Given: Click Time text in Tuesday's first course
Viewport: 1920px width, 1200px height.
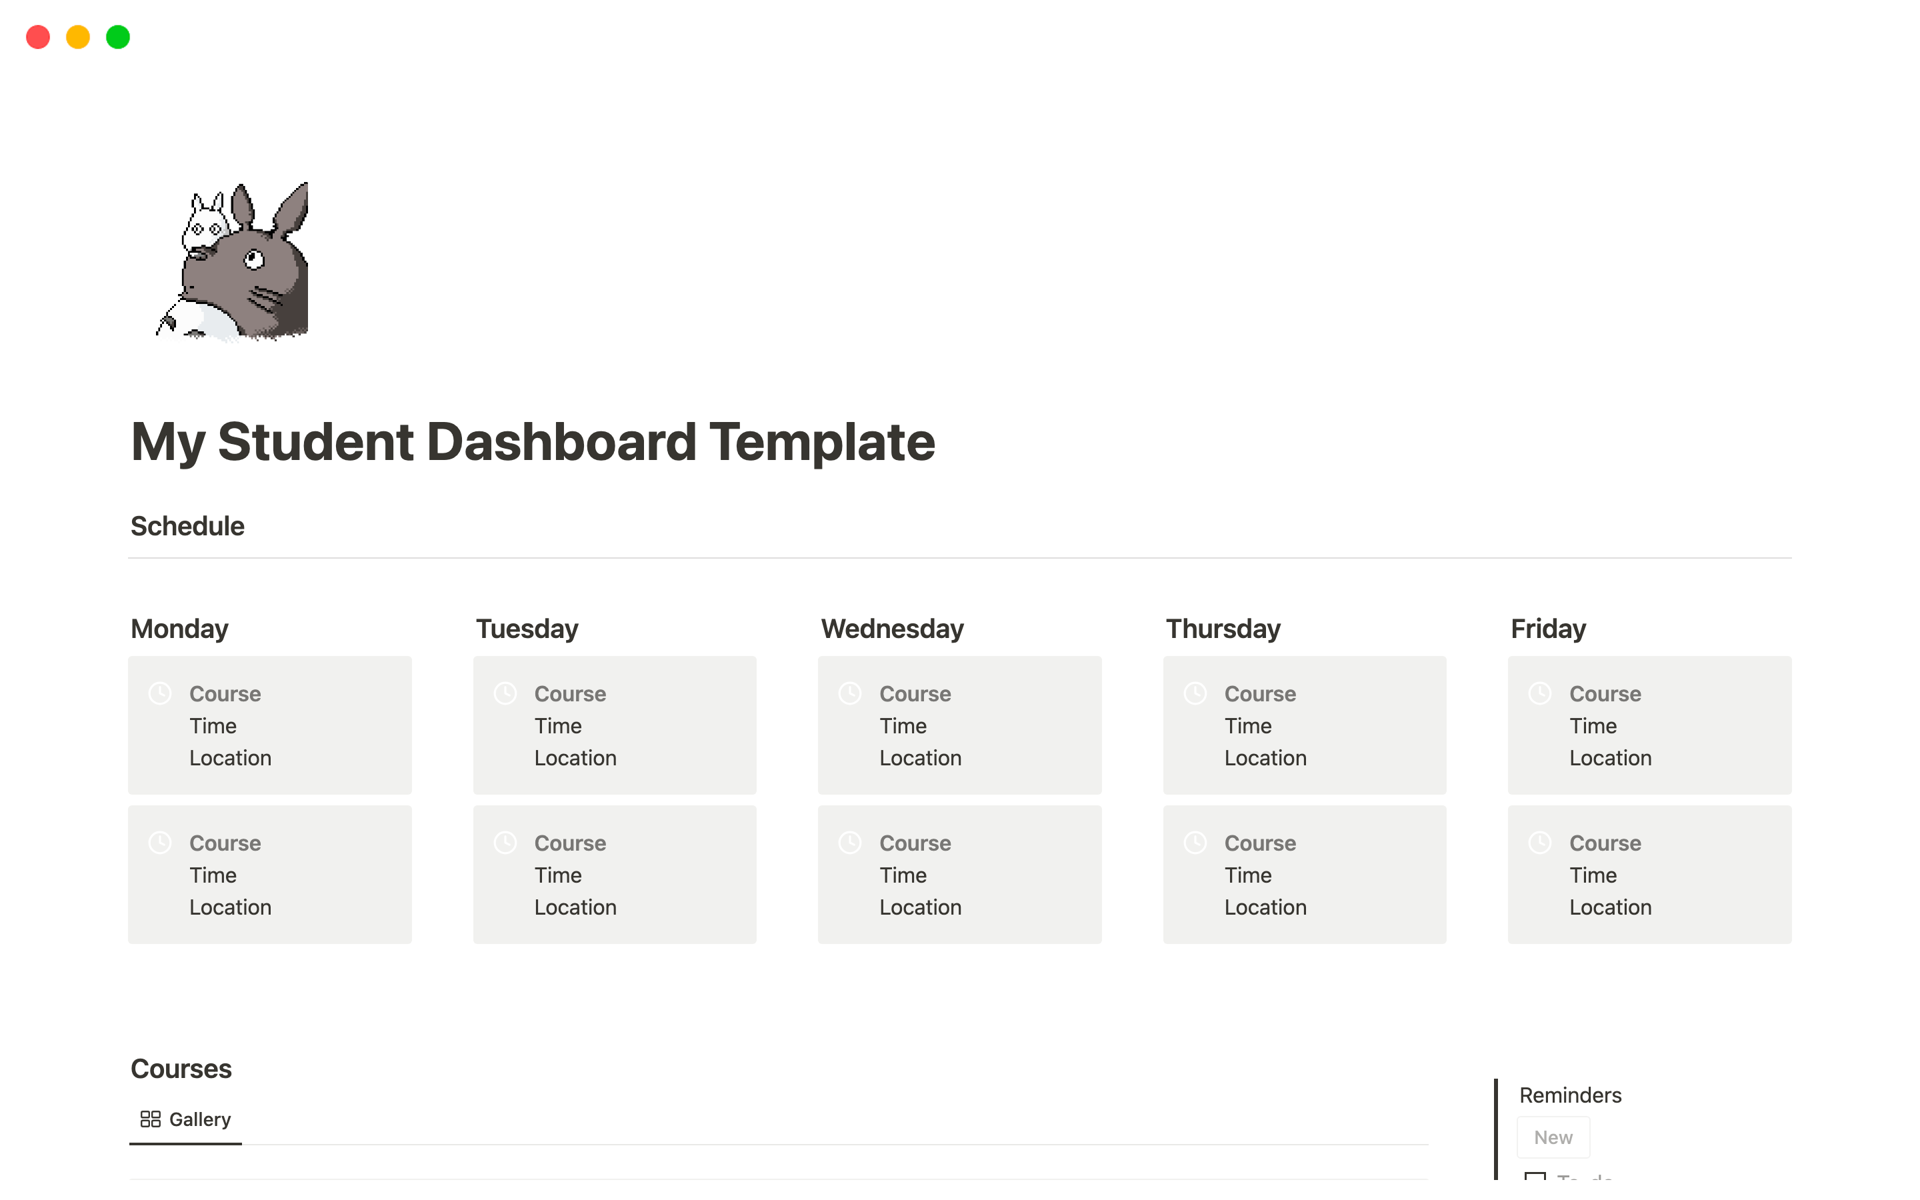Looking at the screenshot, I should tap(558, 726).
